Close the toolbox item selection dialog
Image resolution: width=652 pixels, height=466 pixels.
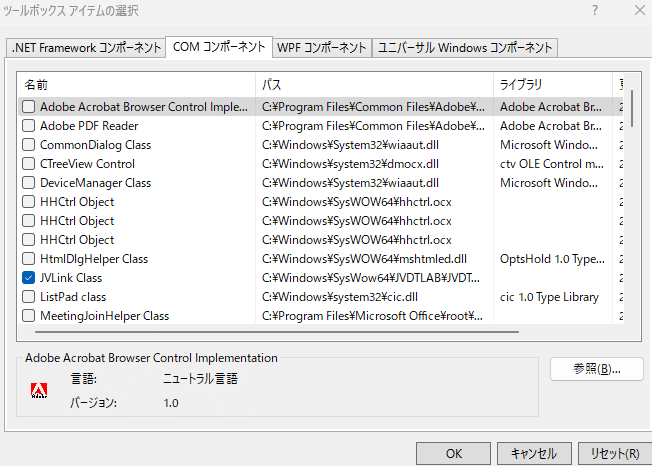(x=640, y=10)
